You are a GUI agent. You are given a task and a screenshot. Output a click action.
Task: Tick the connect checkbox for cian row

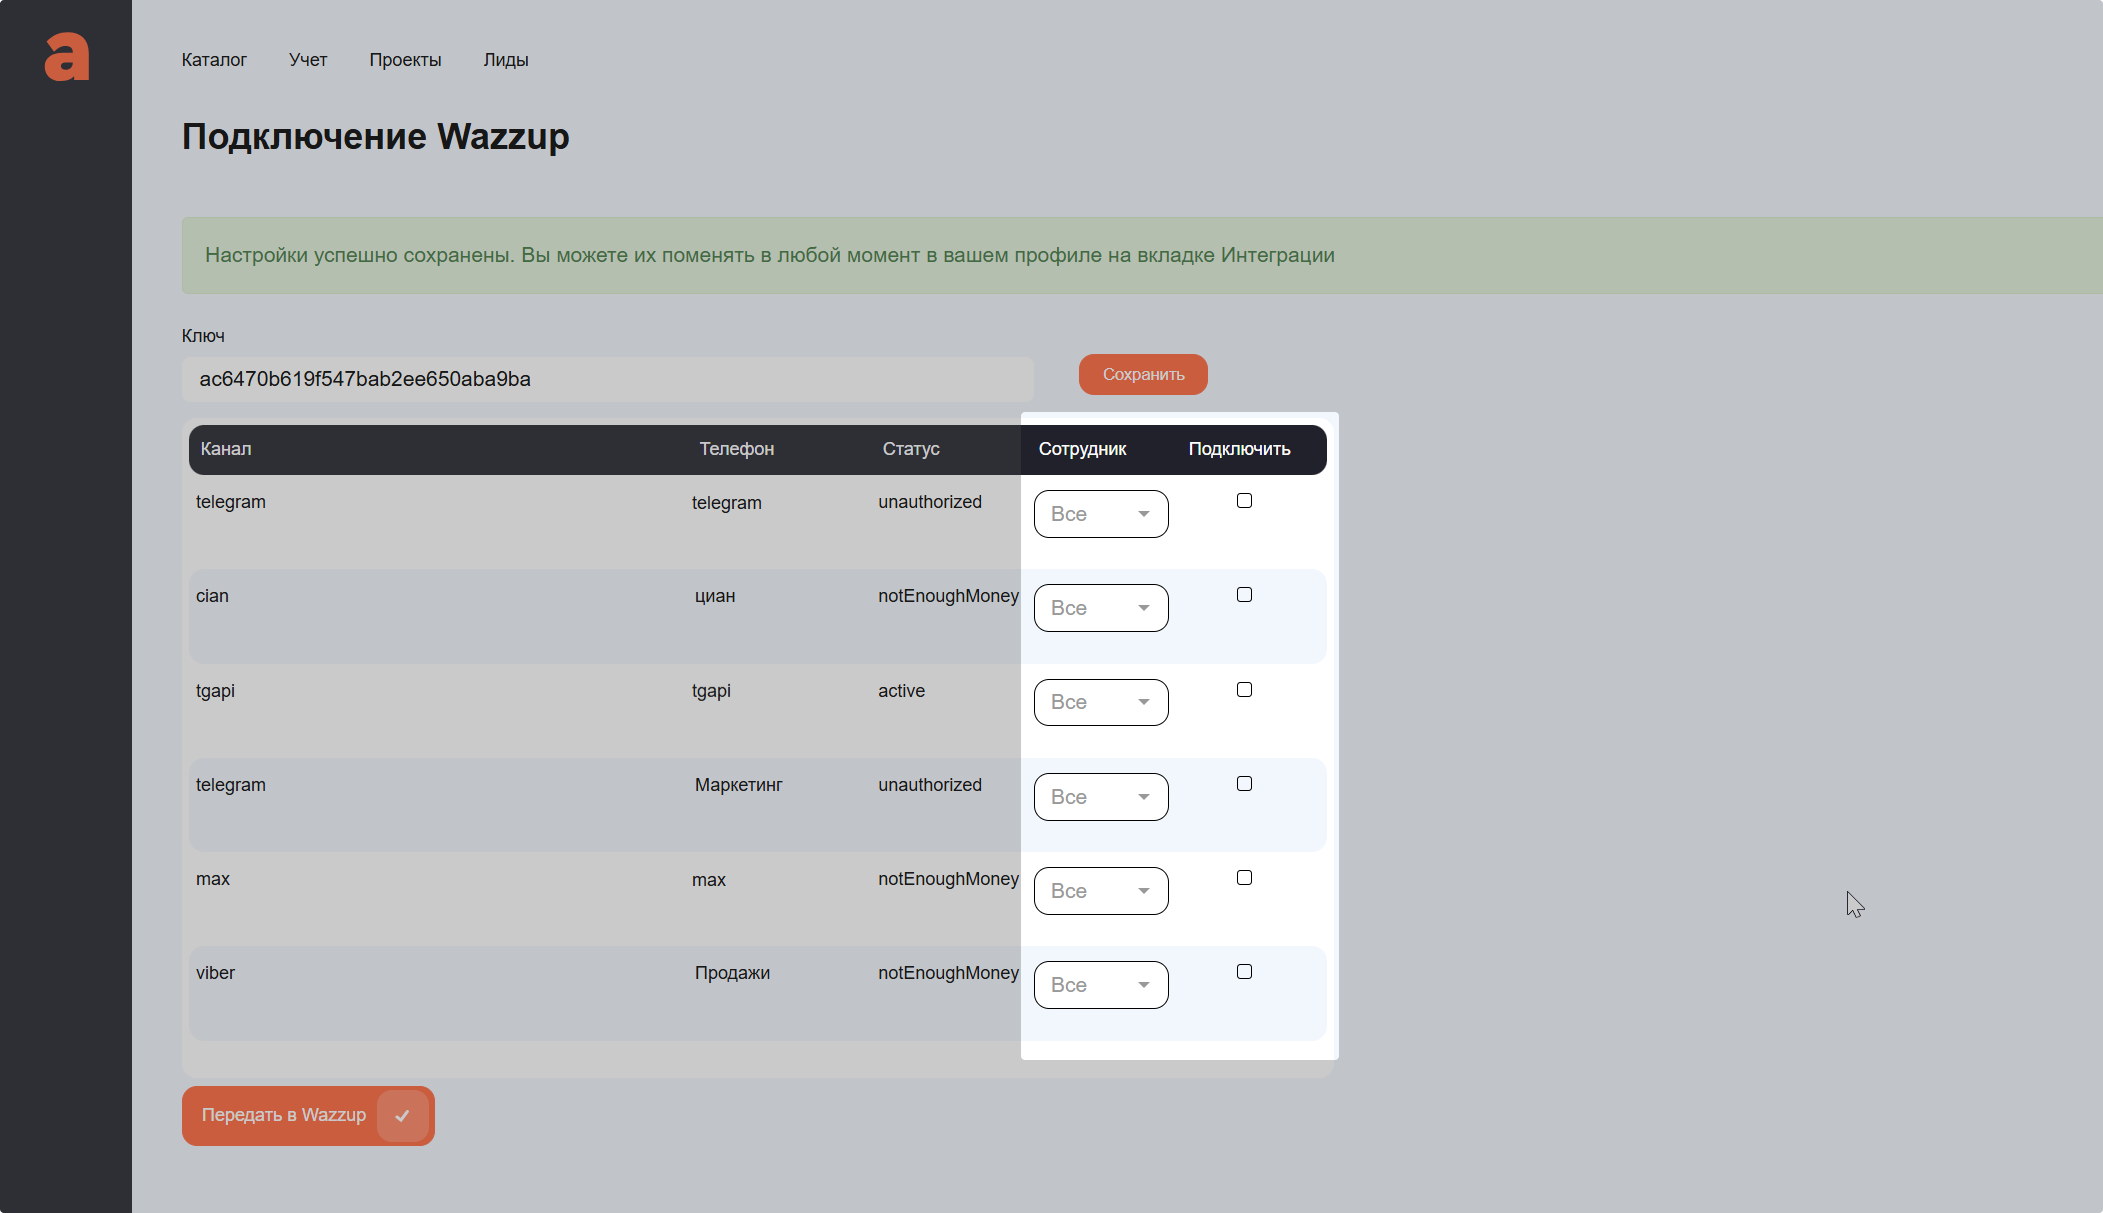[1244, 595]
